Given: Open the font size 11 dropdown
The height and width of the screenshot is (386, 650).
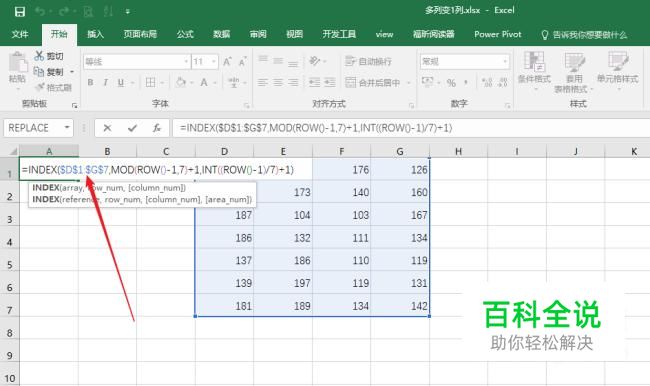Looking at the screenshot, I should pyautogui.click(x=214, y=62).
